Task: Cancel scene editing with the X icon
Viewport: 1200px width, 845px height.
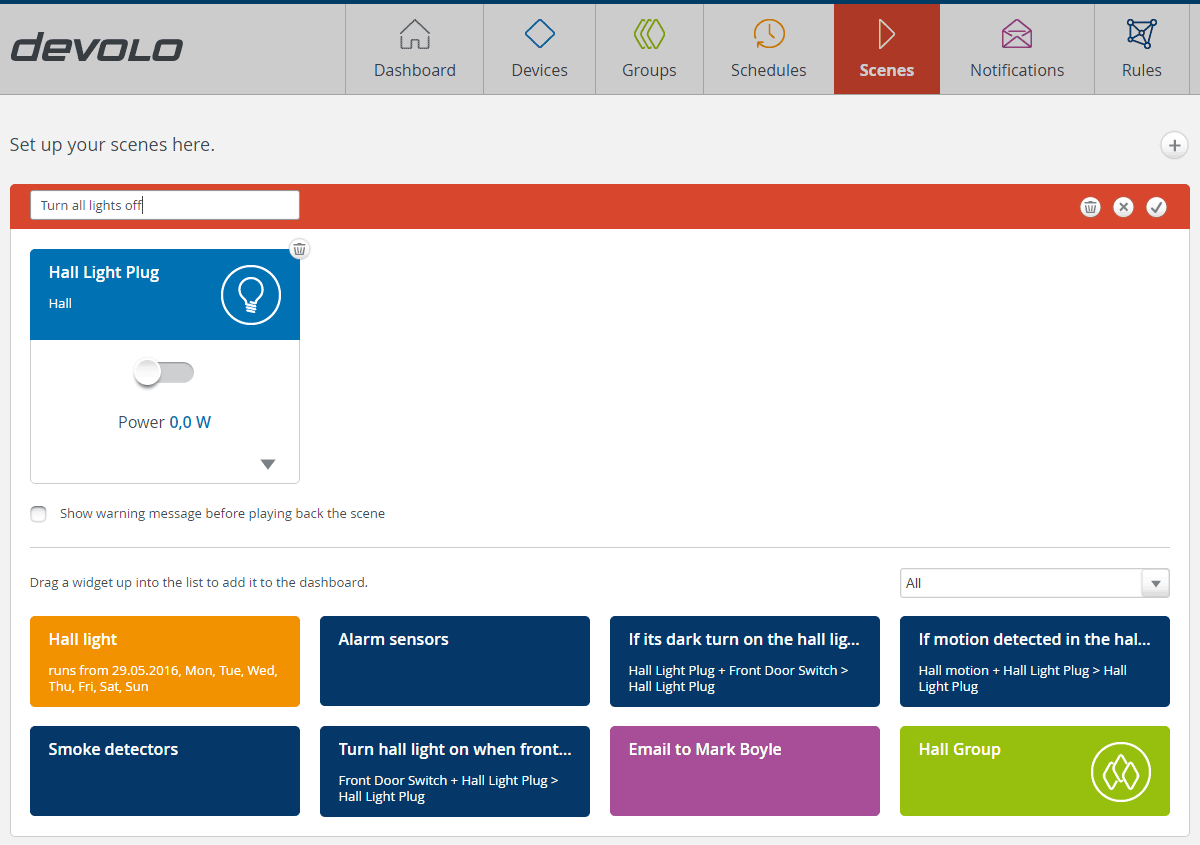Action: click(x=1123, y=207)
